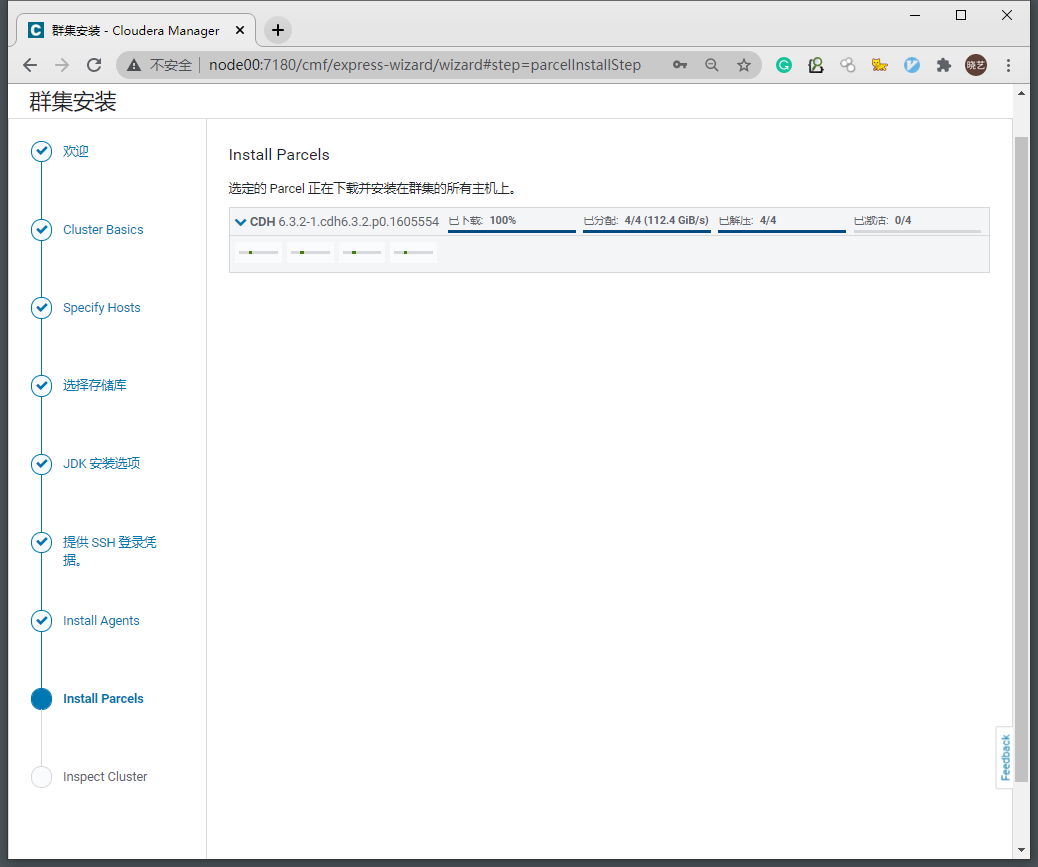Screen dimensions: 1038x867
Task: Click the JDK 安装选项 check-mark circle
Action: coord(42,464)
